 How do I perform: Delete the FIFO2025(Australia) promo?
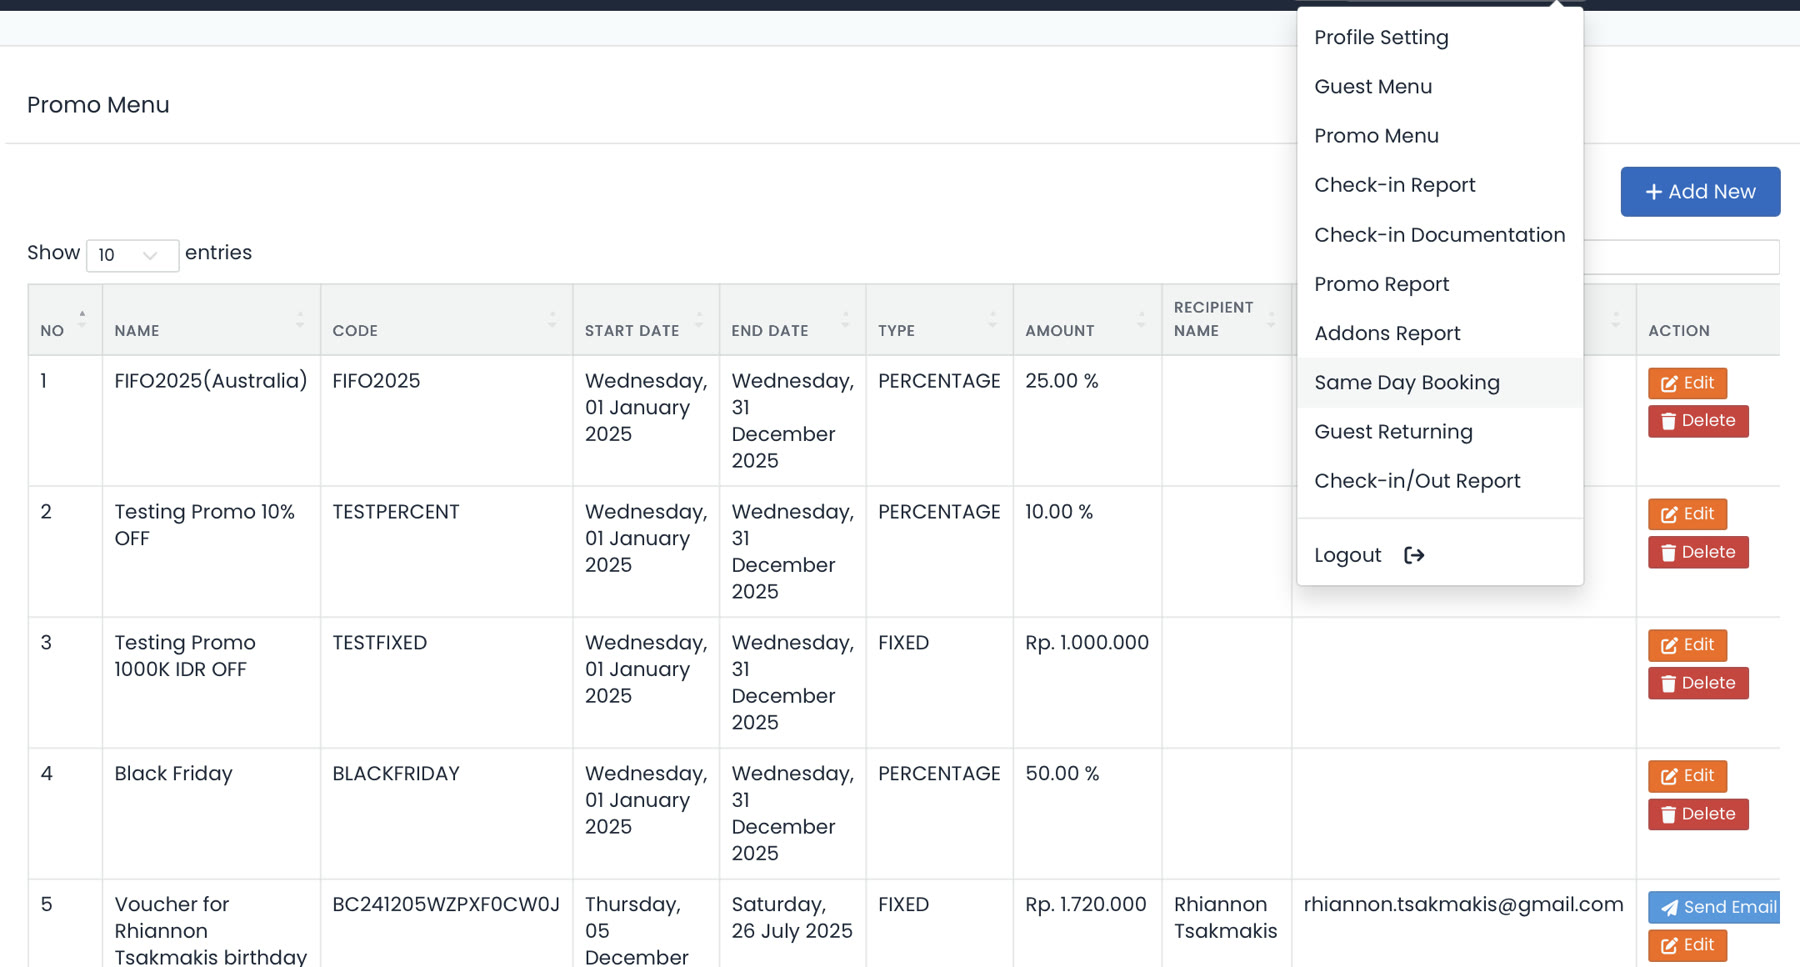pos(1698,421)
